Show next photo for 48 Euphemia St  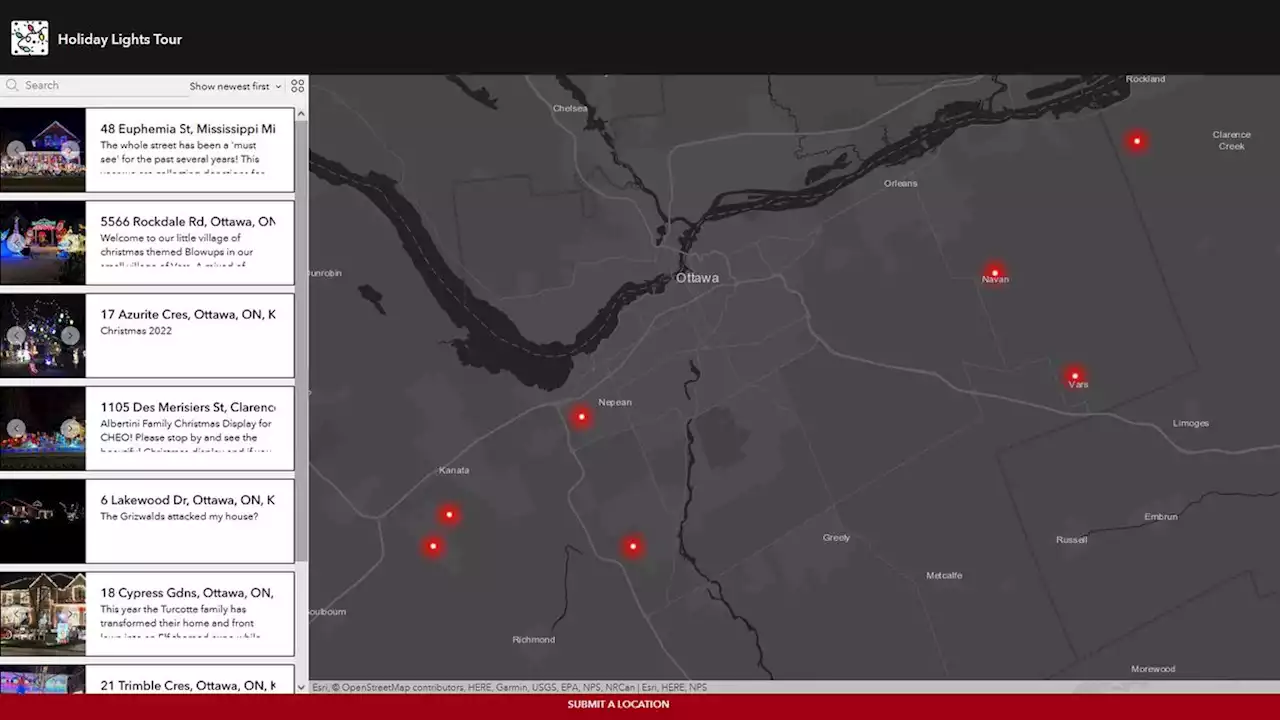pyautogui.click(x=70, y=150)
